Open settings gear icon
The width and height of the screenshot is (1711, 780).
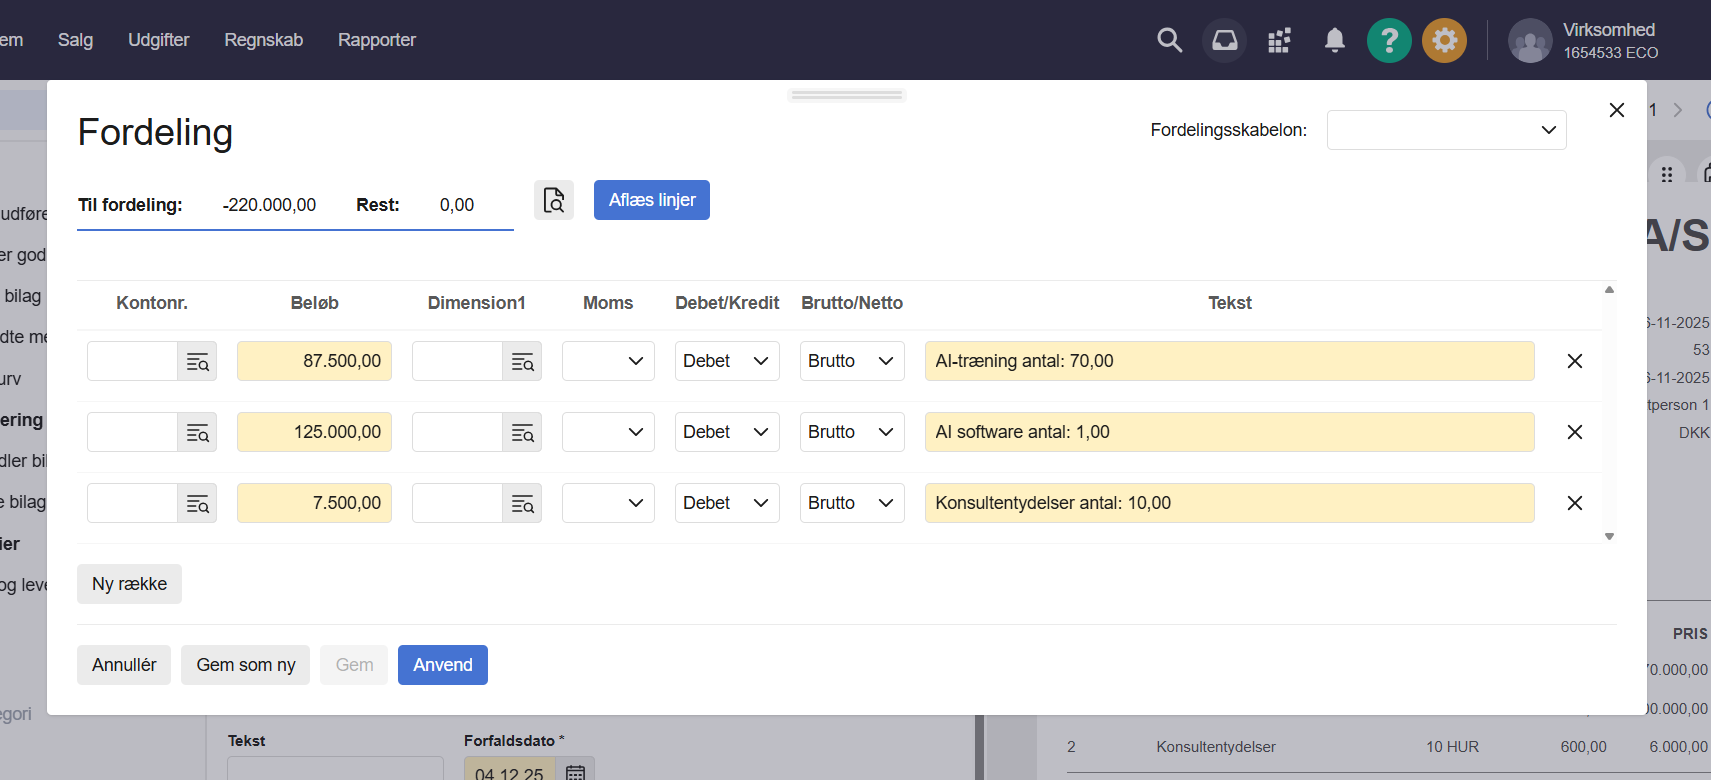(x=1444, y=41)
